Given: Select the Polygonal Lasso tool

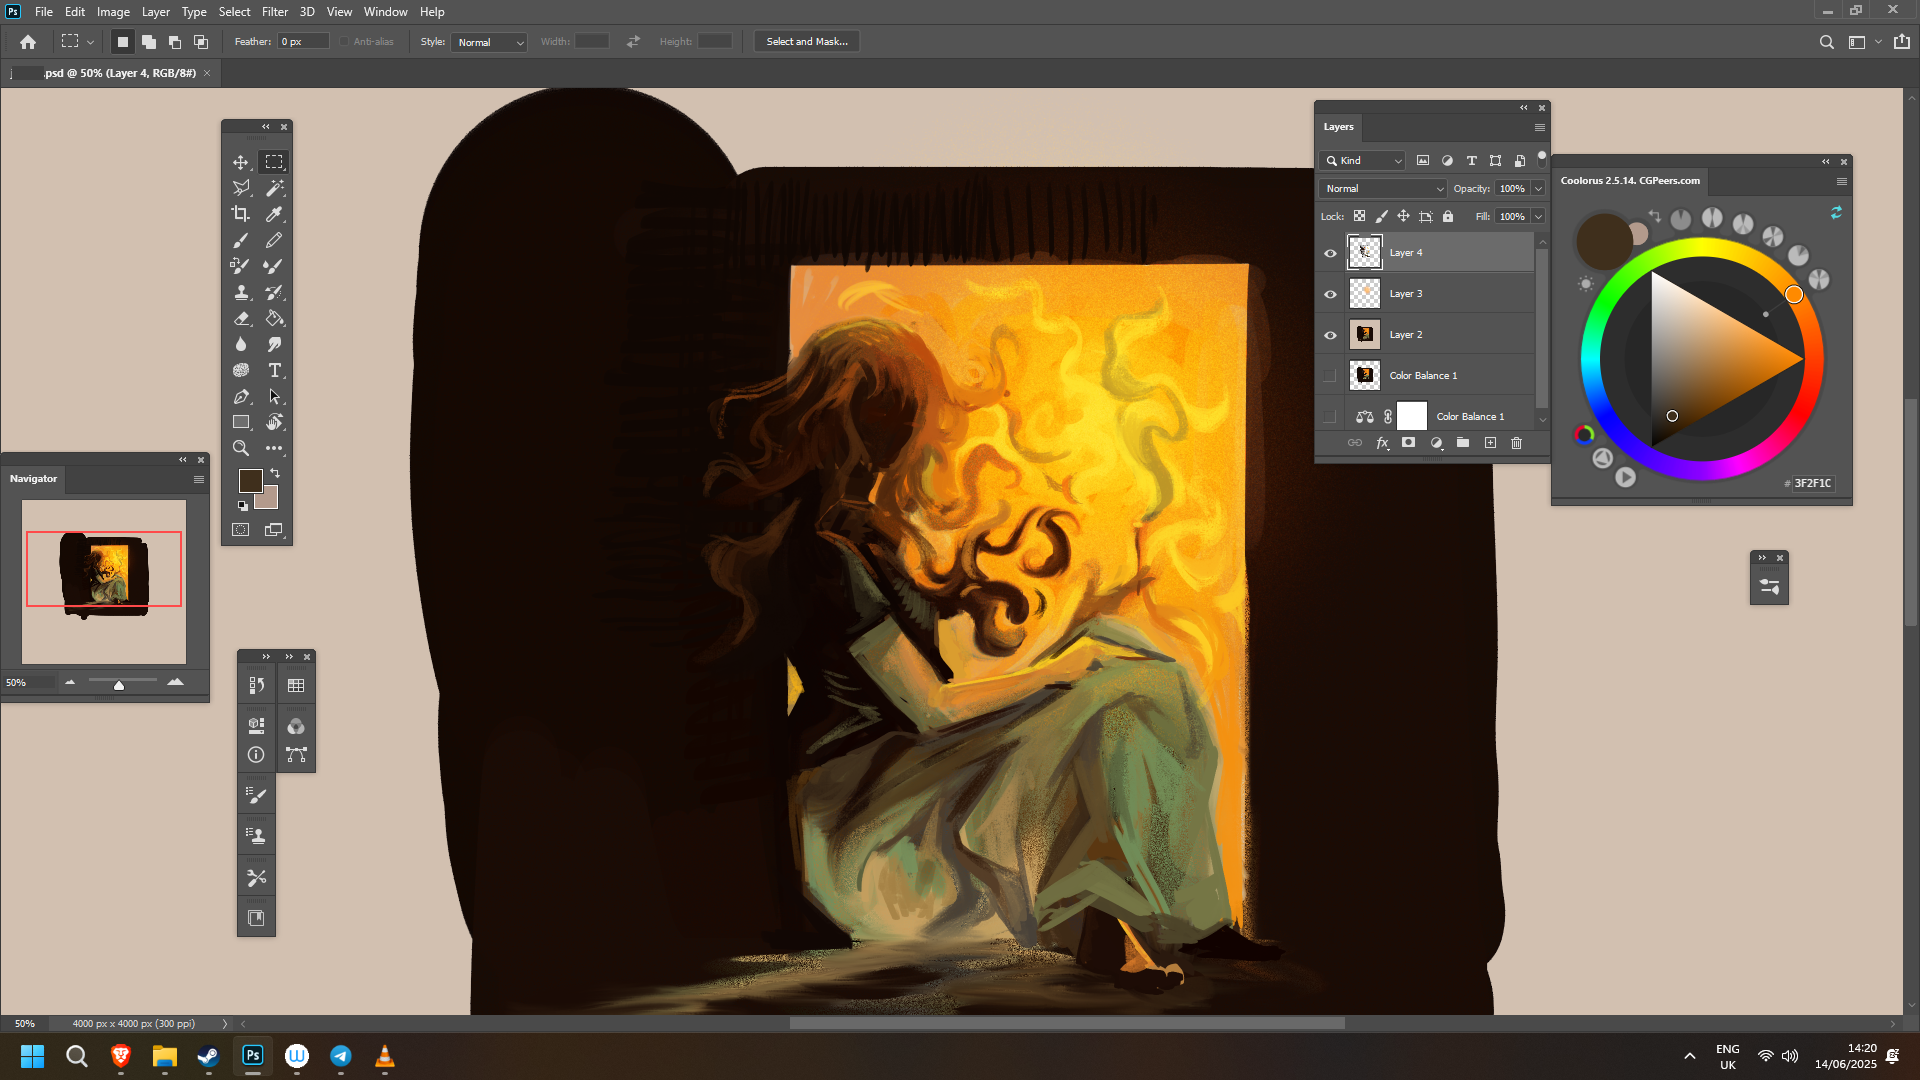Looking at the screenshot, I should 241,188.
